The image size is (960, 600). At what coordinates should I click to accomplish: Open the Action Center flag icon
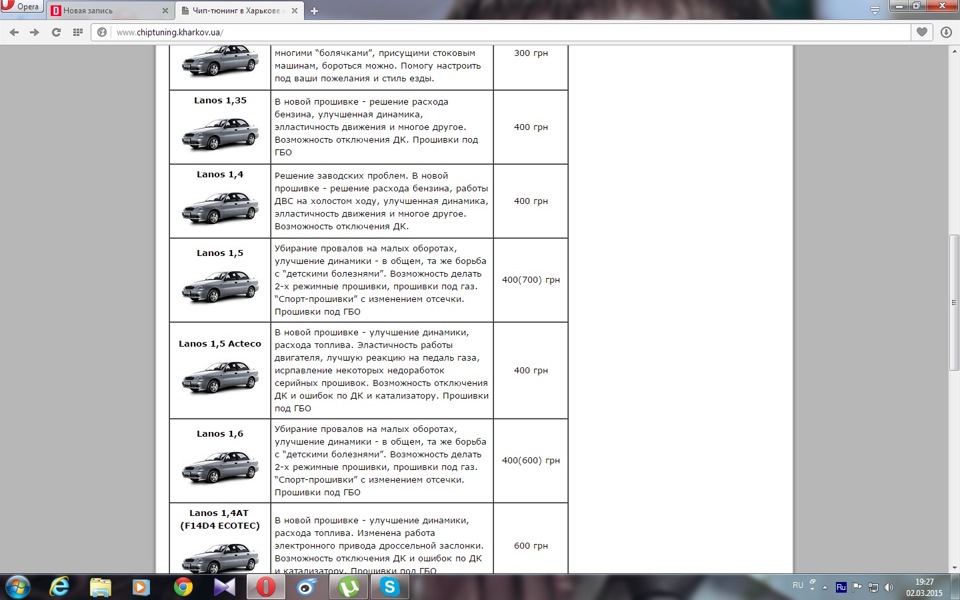857,587
